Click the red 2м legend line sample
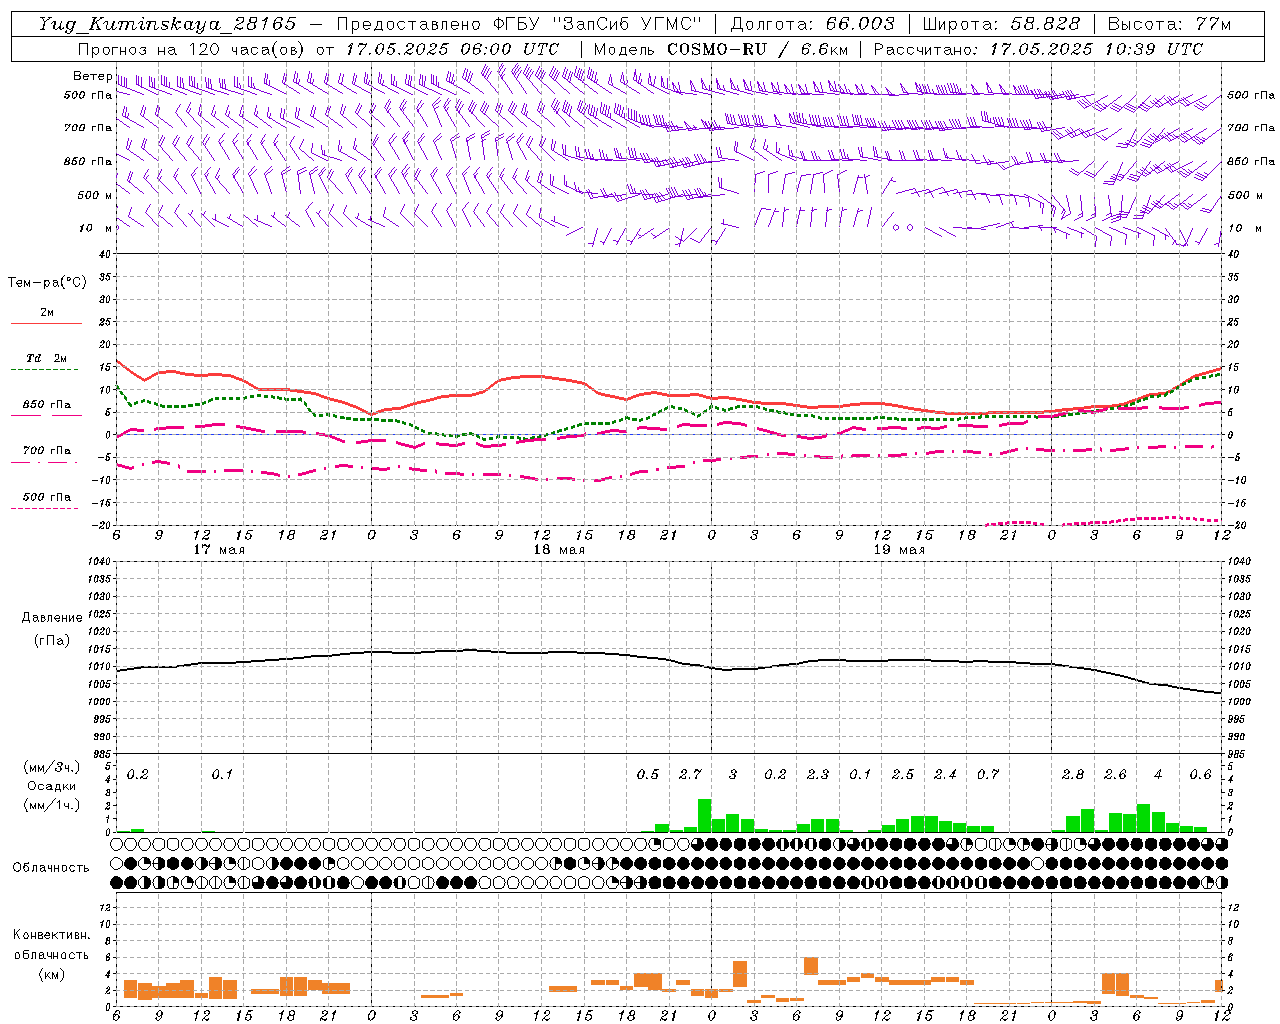The image size is (1280, 1024). pyautogui.click(x=46, y=323)
